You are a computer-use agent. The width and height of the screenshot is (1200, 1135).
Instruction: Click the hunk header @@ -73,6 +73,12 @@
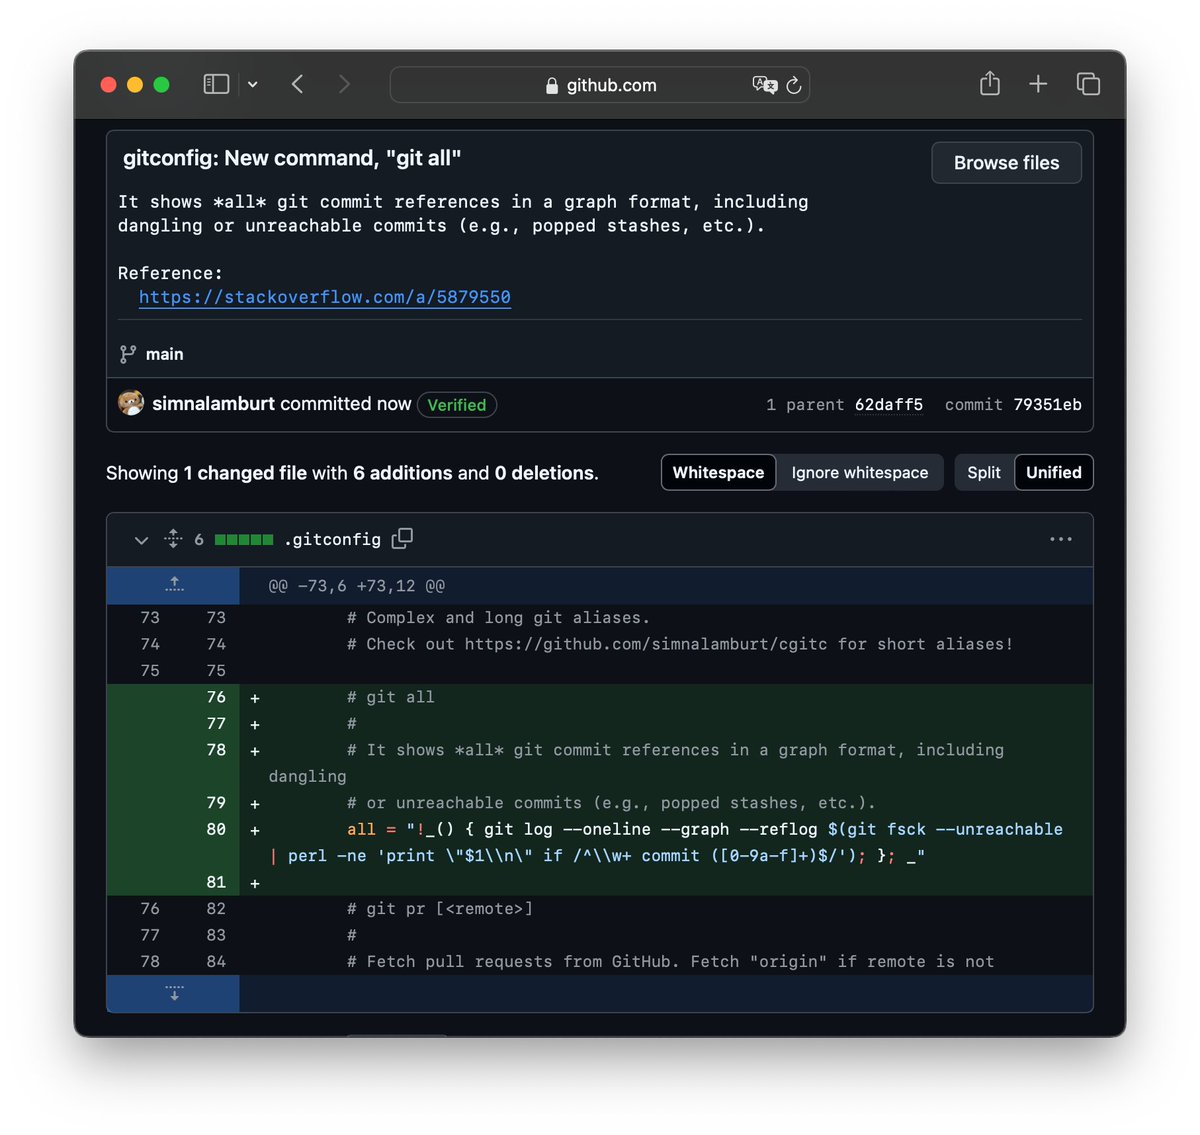357,586
